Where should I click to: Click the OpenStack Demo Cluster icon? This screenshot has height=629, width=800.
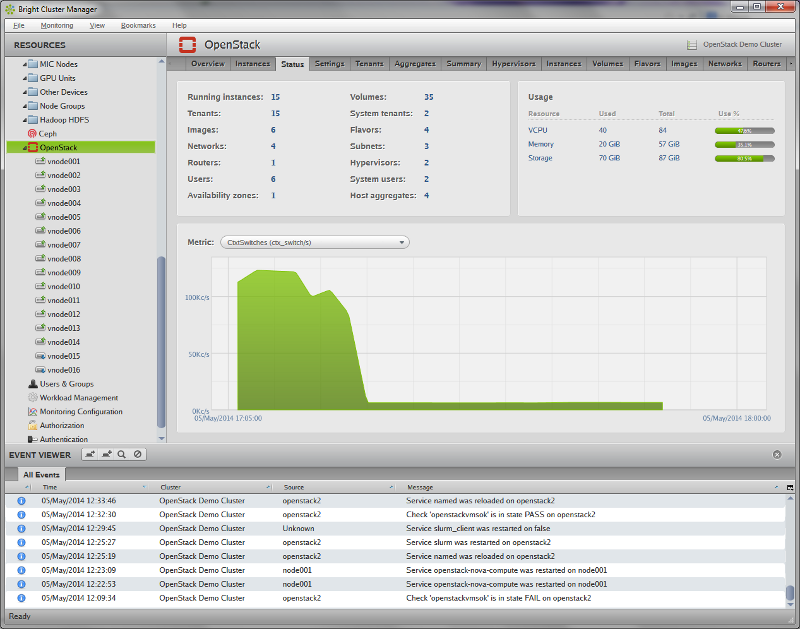[691, 45]
